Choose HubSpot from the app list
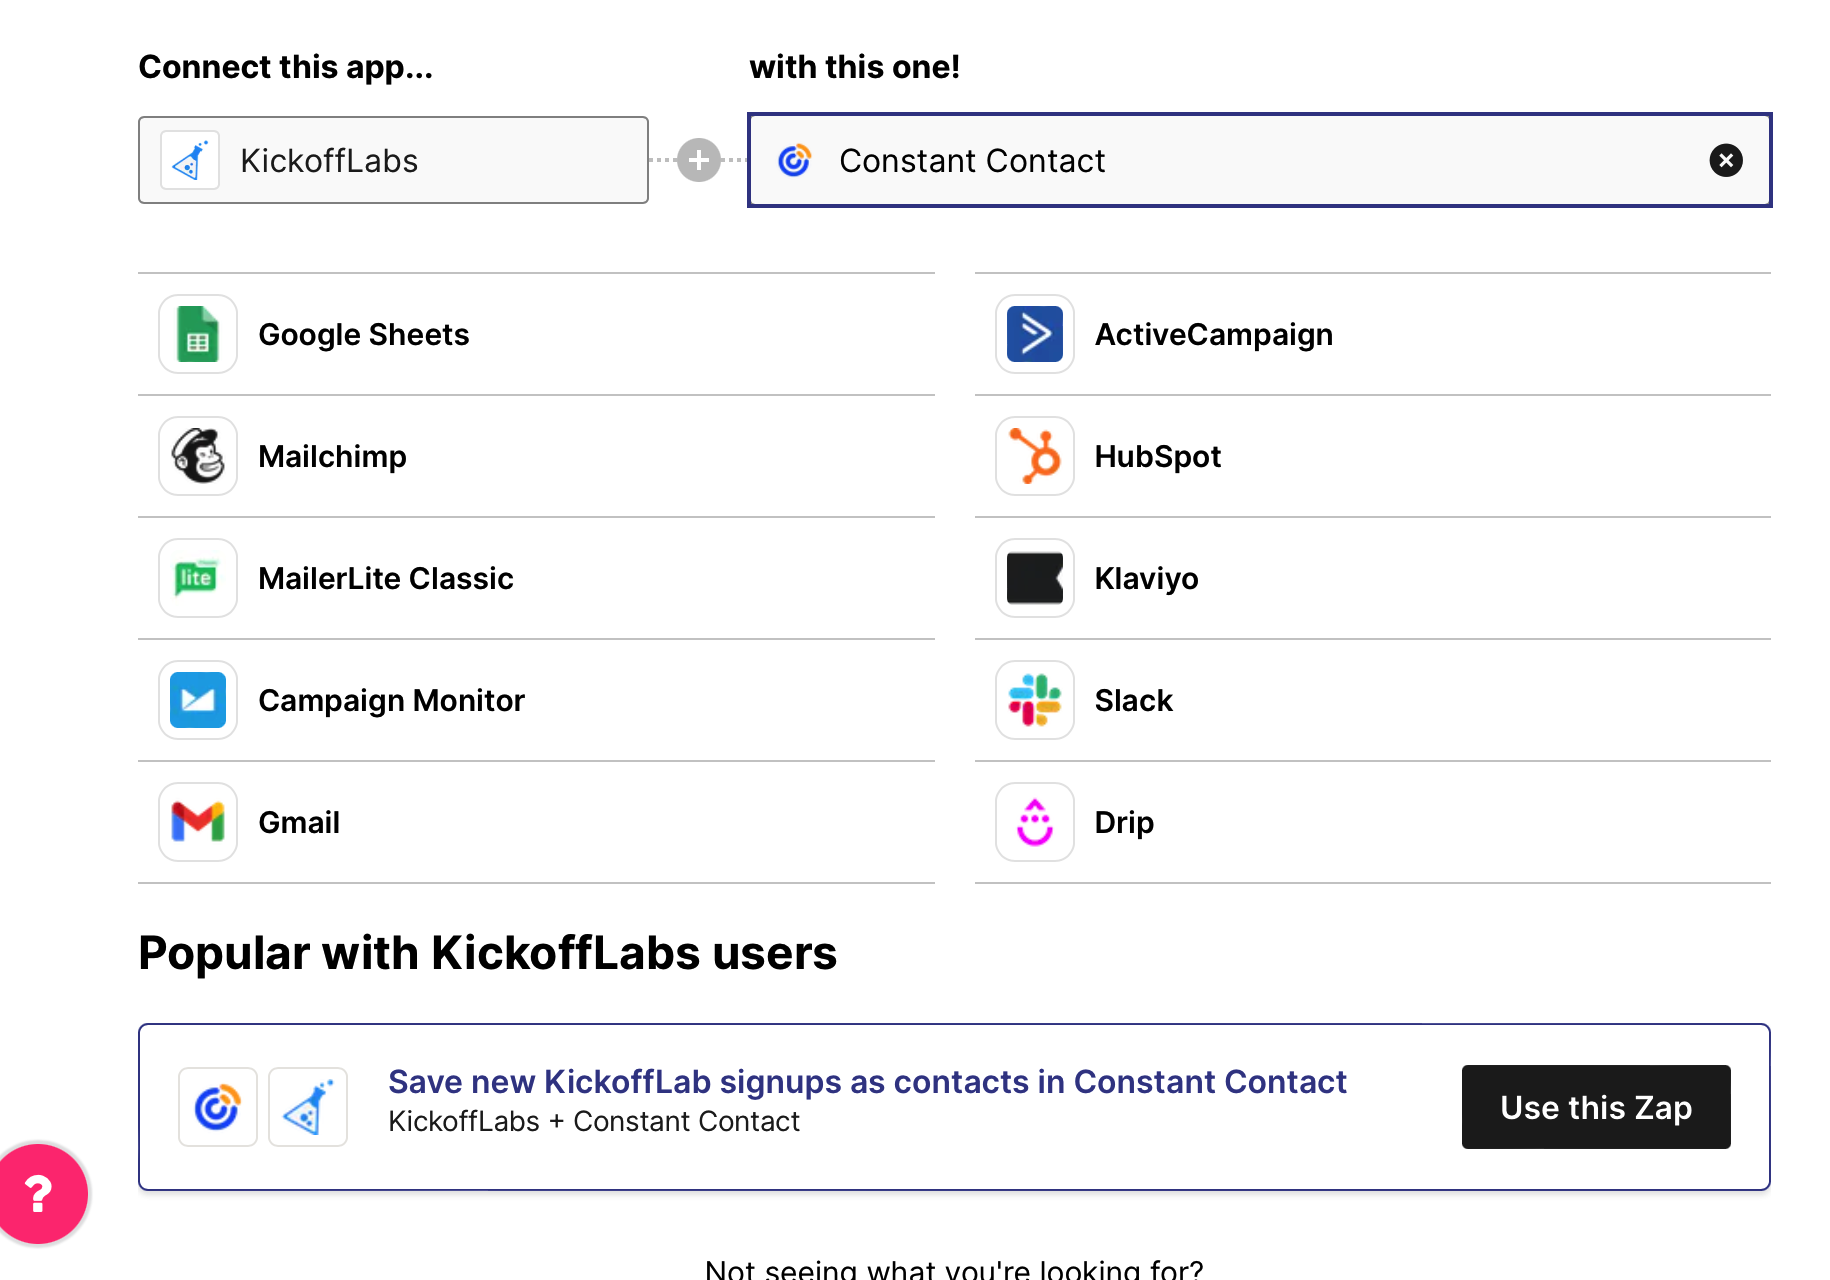Viewport: 1830px width, 1280px height. 1373,456
